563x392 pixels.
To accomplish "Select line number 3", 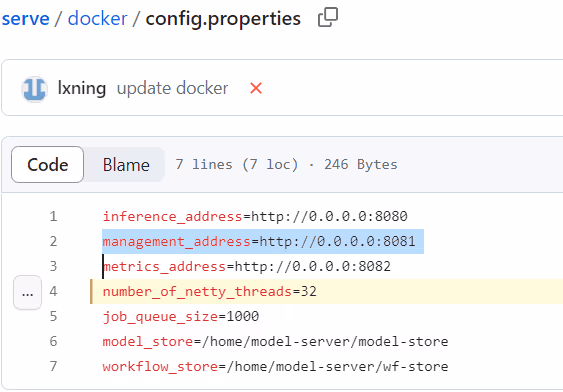I will click(53, 266).
